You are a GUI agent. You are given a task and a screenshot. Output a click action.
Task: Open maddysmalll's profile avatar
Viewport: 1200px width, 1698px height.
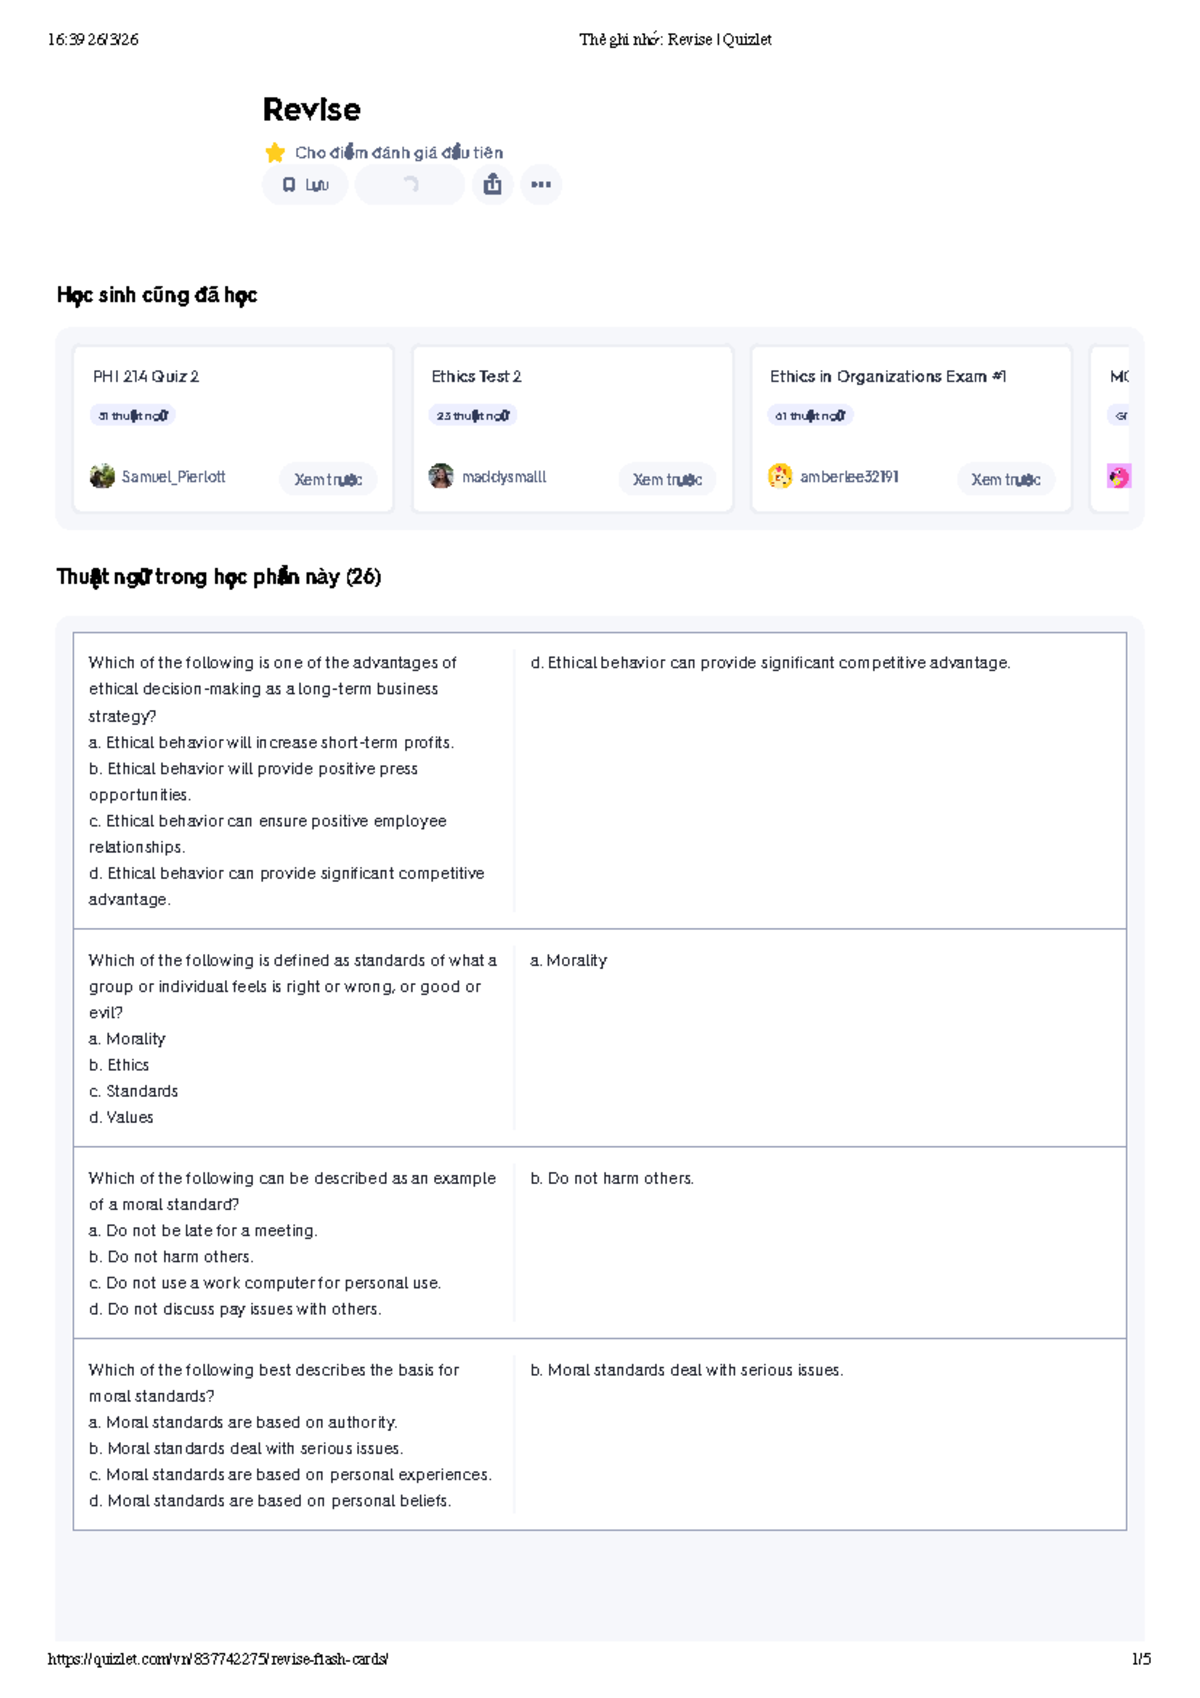click(441, 477)
